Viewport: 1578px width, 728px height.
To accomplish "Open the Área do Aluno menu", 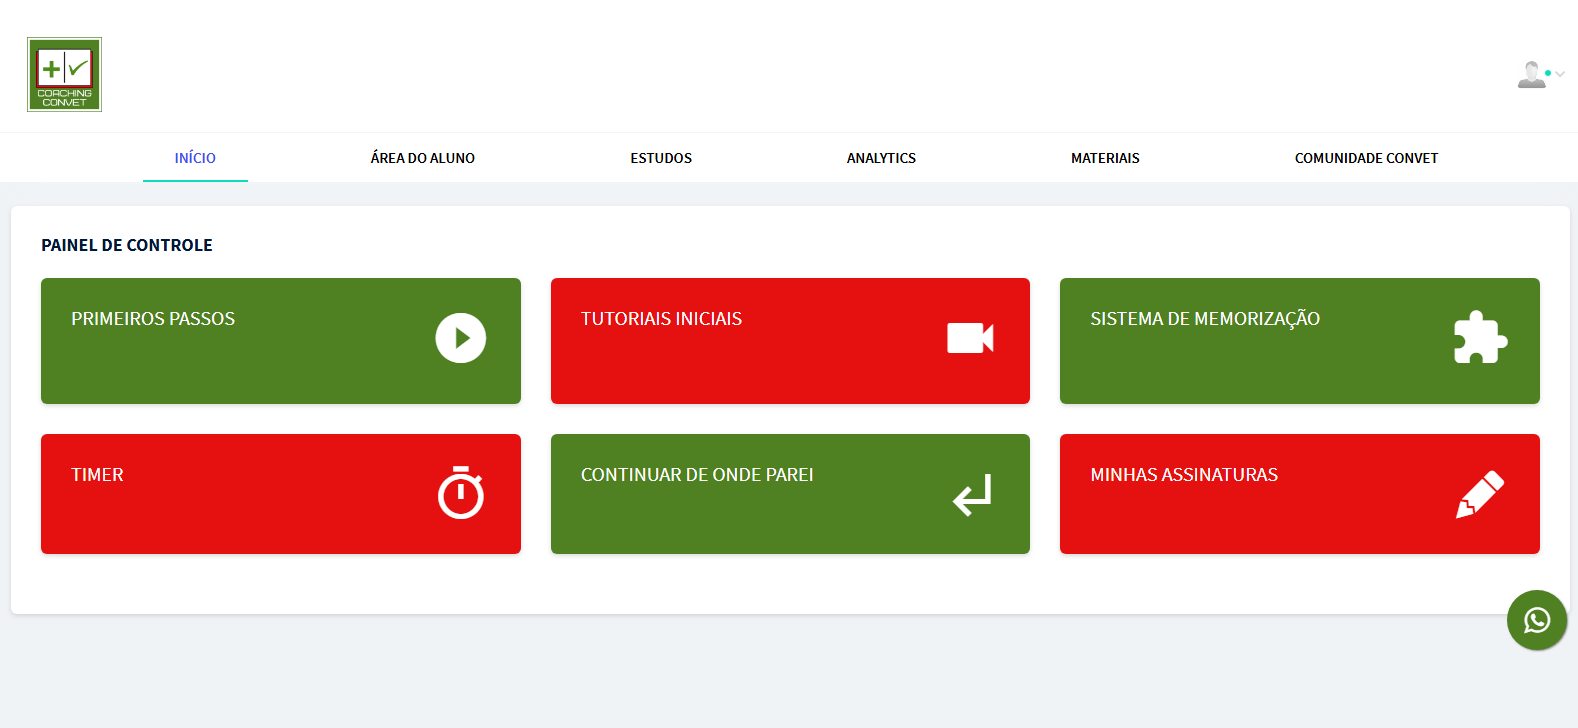I will (422, 158).
